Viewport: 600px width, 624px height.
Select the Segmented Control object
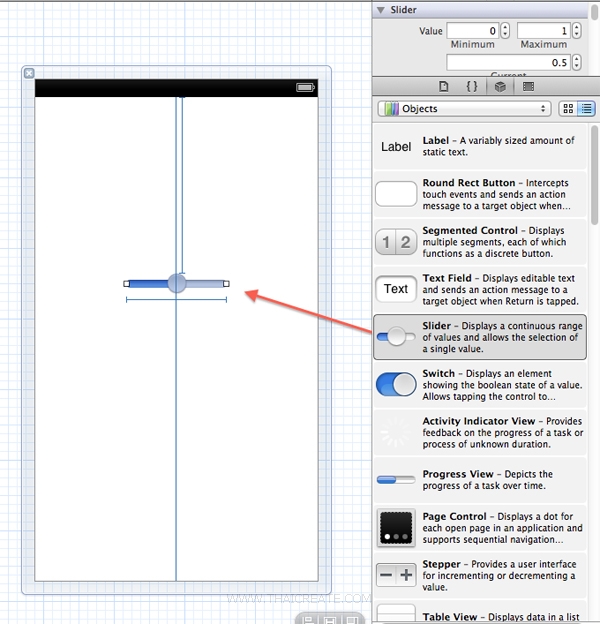click(x=480, y=242)
